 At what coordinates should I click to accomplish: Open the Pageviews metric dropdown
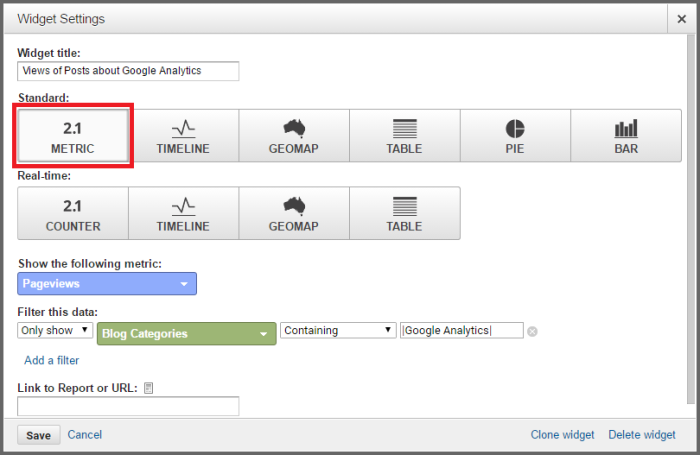click(107, 284)
